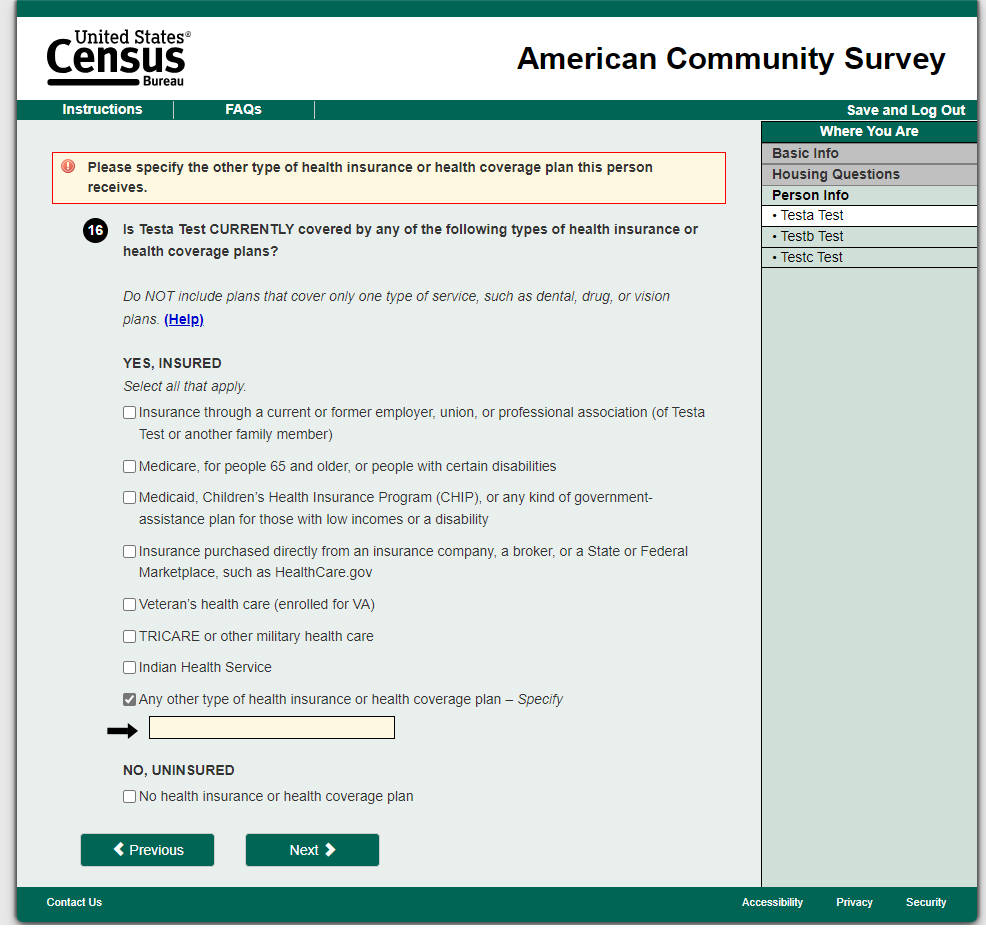The height and width of the screenshot is (932, 986).
Task: Uncheck Any other type of health insurance
Action: point(130,699)
